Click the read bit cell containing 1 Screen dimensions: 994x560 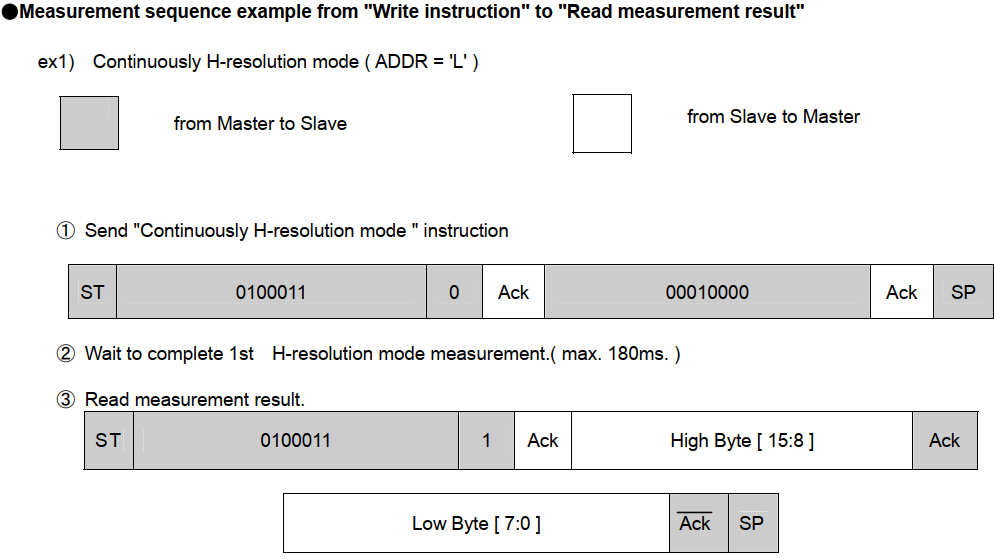click(487, 440)
